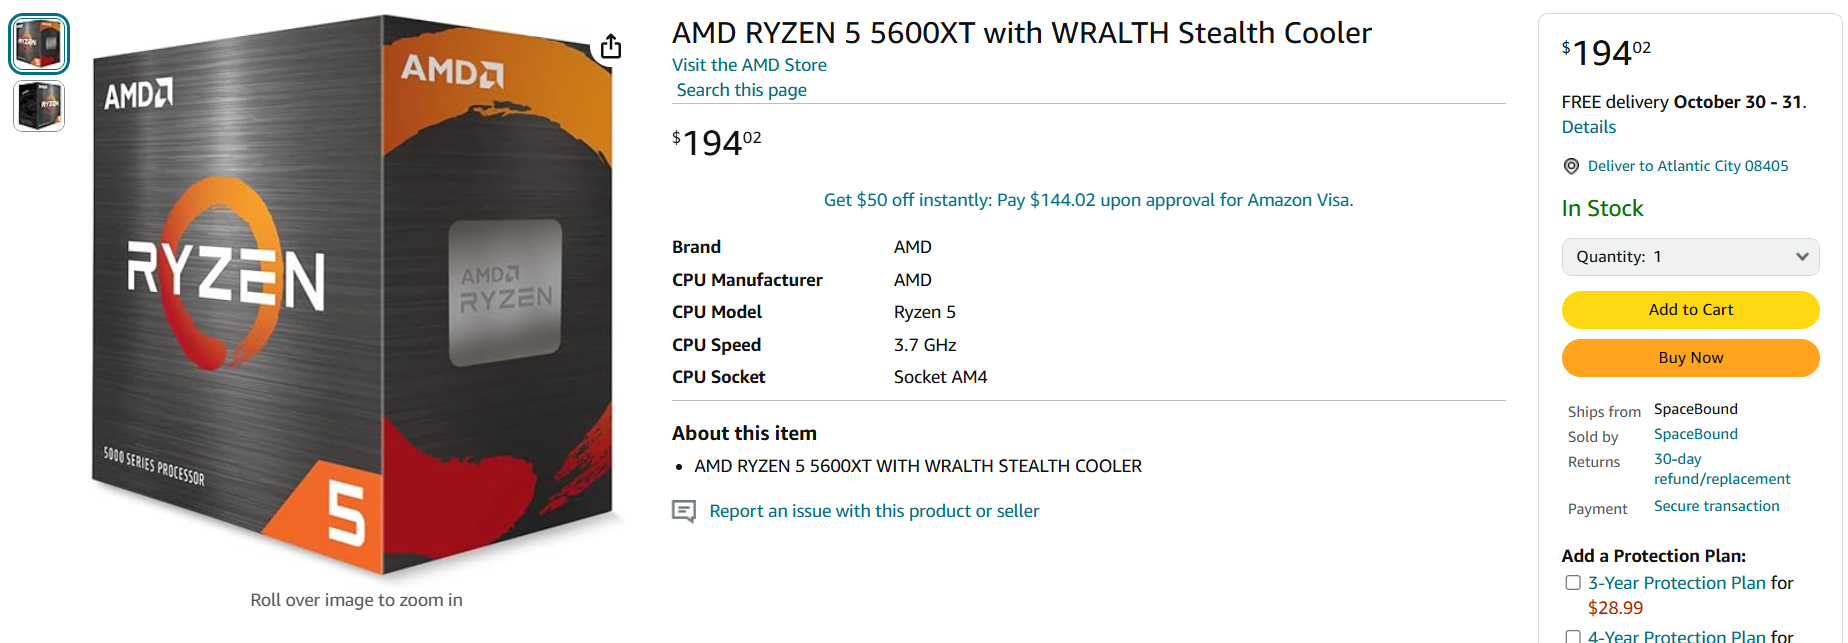The width and height of the screenshot is (1848, 643).
Task: Report an issue with this product or seller
Action: [874, 511]
